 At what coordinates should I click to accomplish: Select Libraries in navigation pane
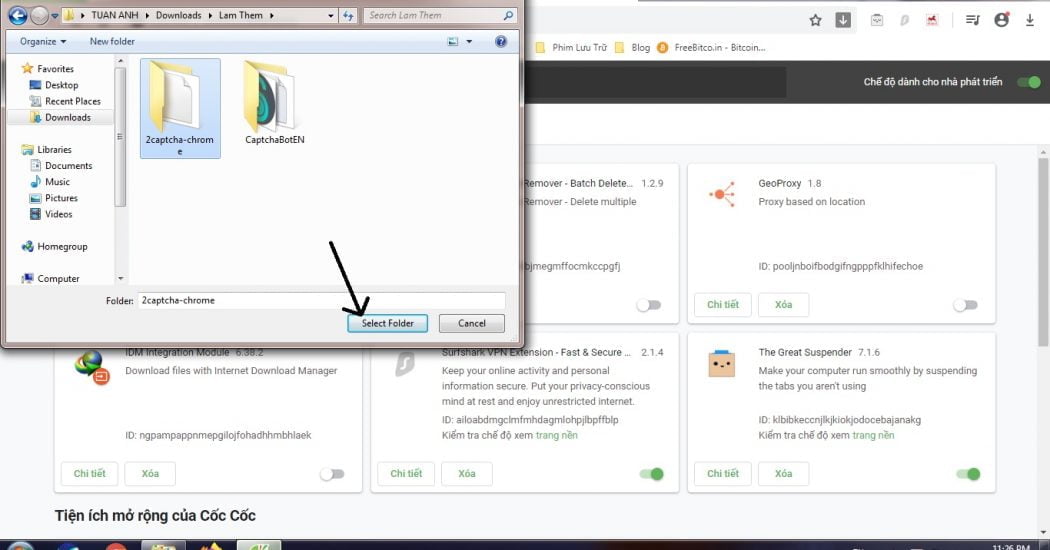[46, 149]
